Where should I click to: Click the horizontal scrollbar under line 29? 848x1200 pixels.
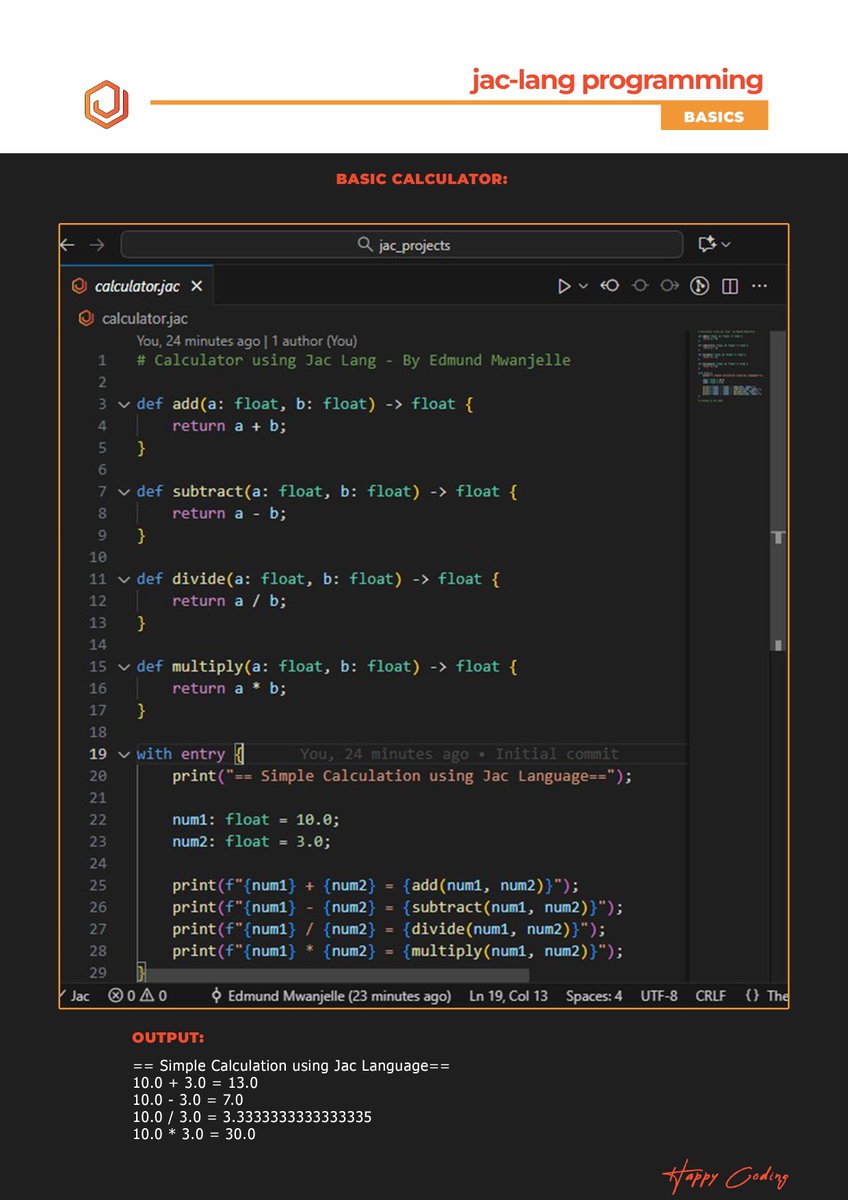coord(337,975)
